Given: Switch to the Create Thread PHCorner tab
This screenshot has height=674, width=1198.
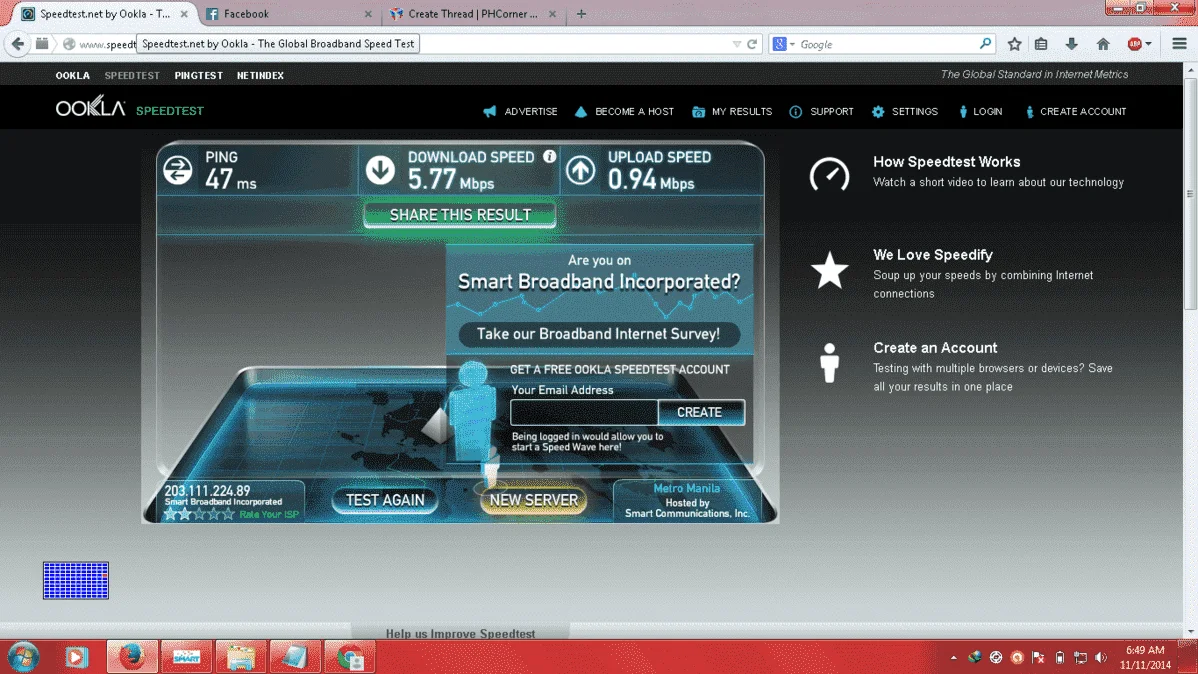Looking at the screenshot, I should (473, 14).
